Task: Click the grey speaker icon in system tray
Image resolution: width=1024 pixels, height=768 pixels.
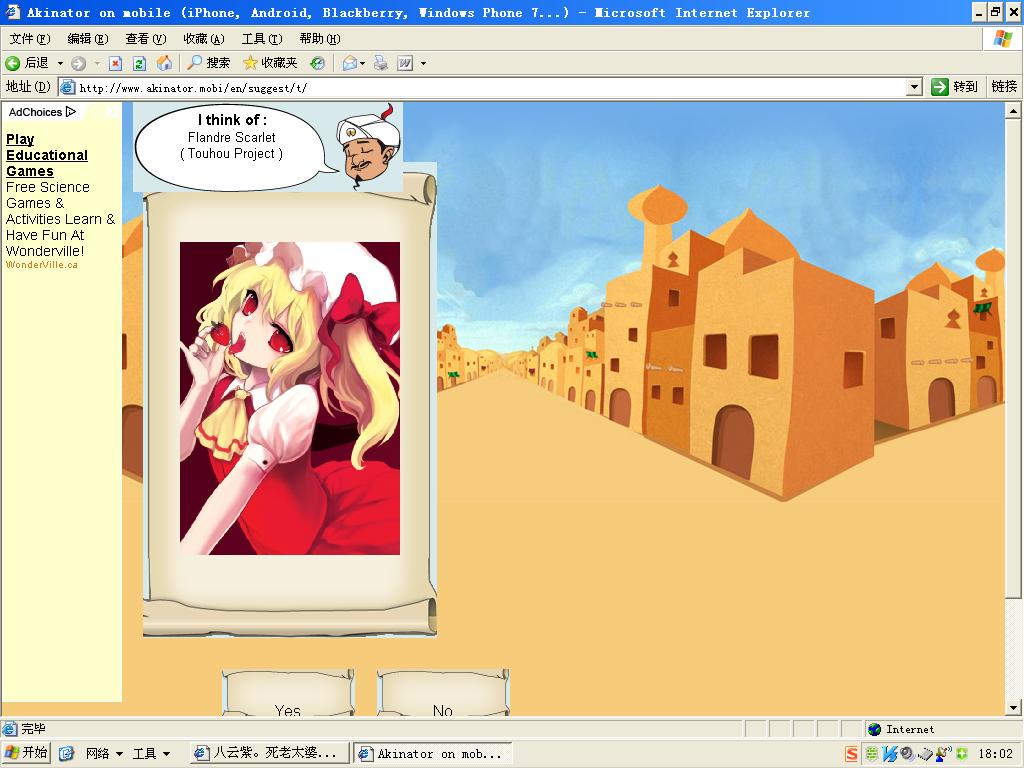Action: pyautogui.click(x=907, y=754)
